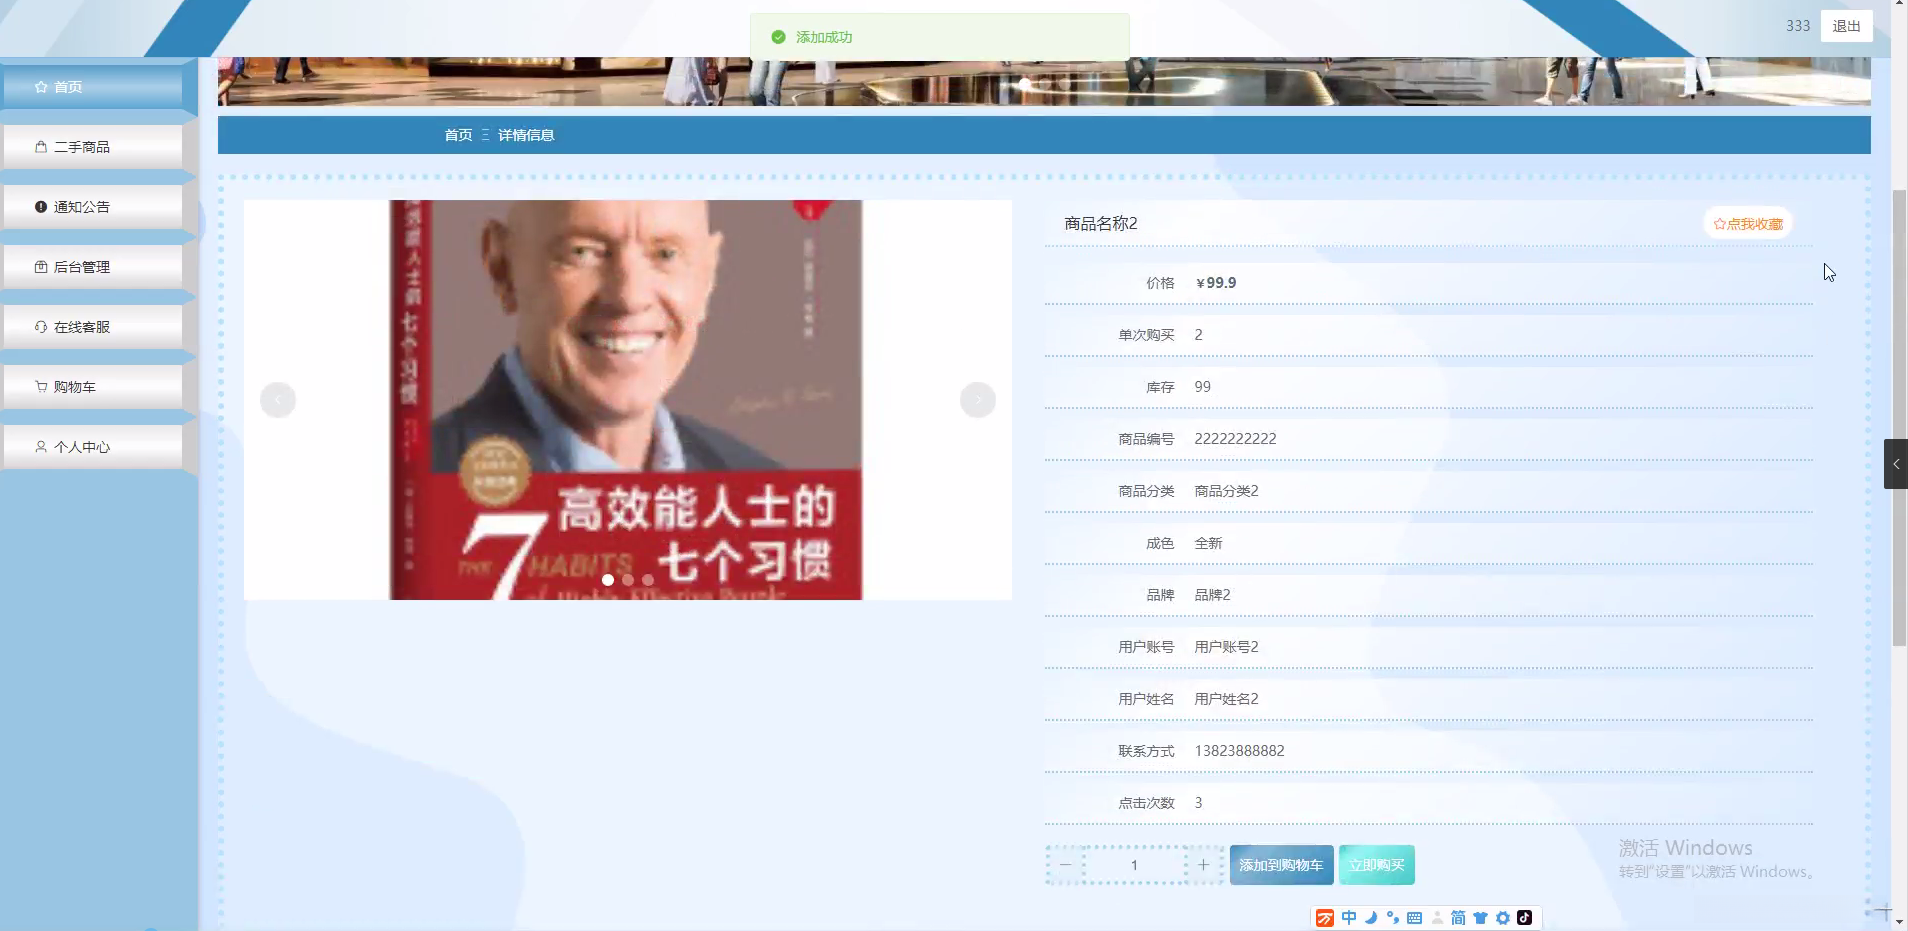Image resolution: width=1908 pixels, height=931 pixels.
Task: View the 购物车 sidebar entry
Action: tap(93, 387)
